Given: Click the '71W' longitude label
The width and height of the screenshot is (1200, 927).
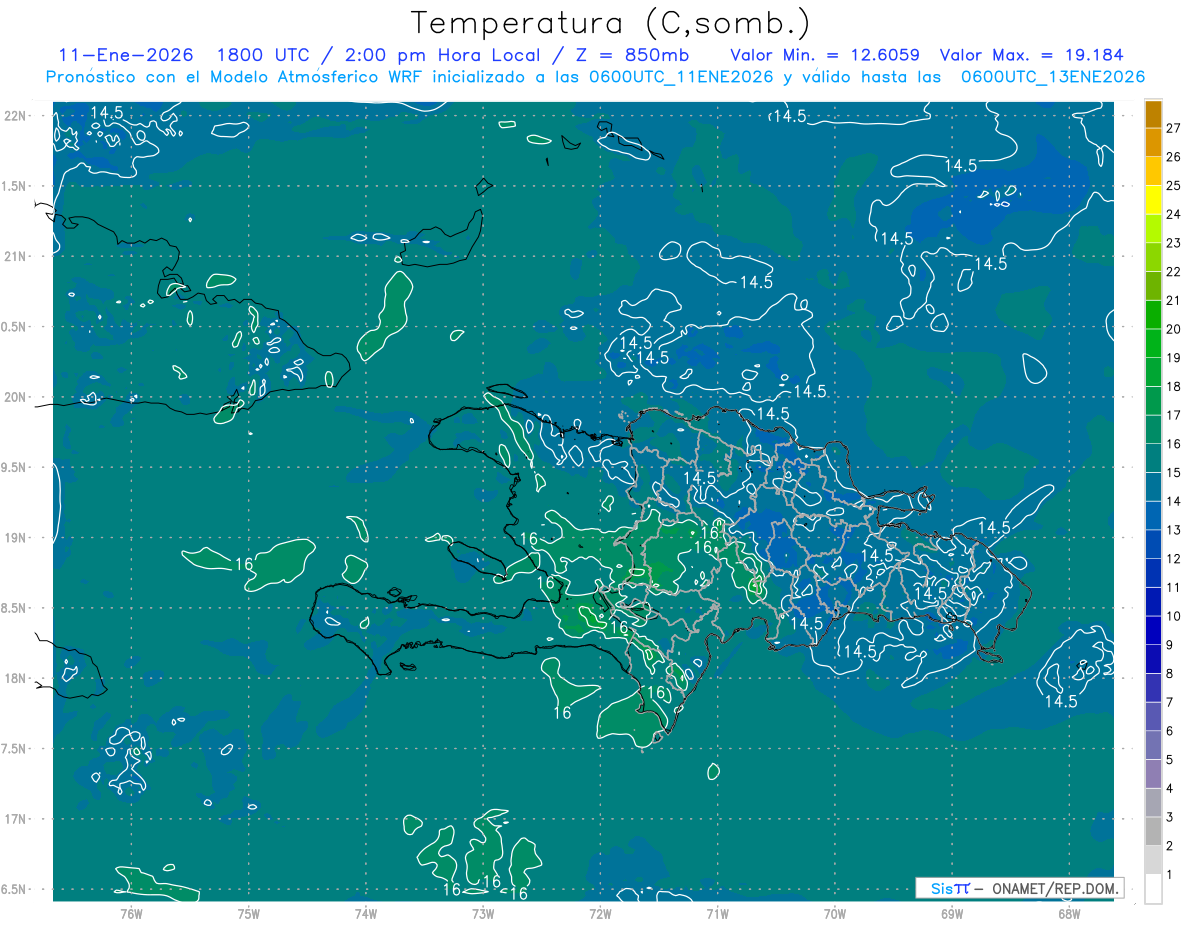Looking at the screenshot, I should click(x=717, y=913).
